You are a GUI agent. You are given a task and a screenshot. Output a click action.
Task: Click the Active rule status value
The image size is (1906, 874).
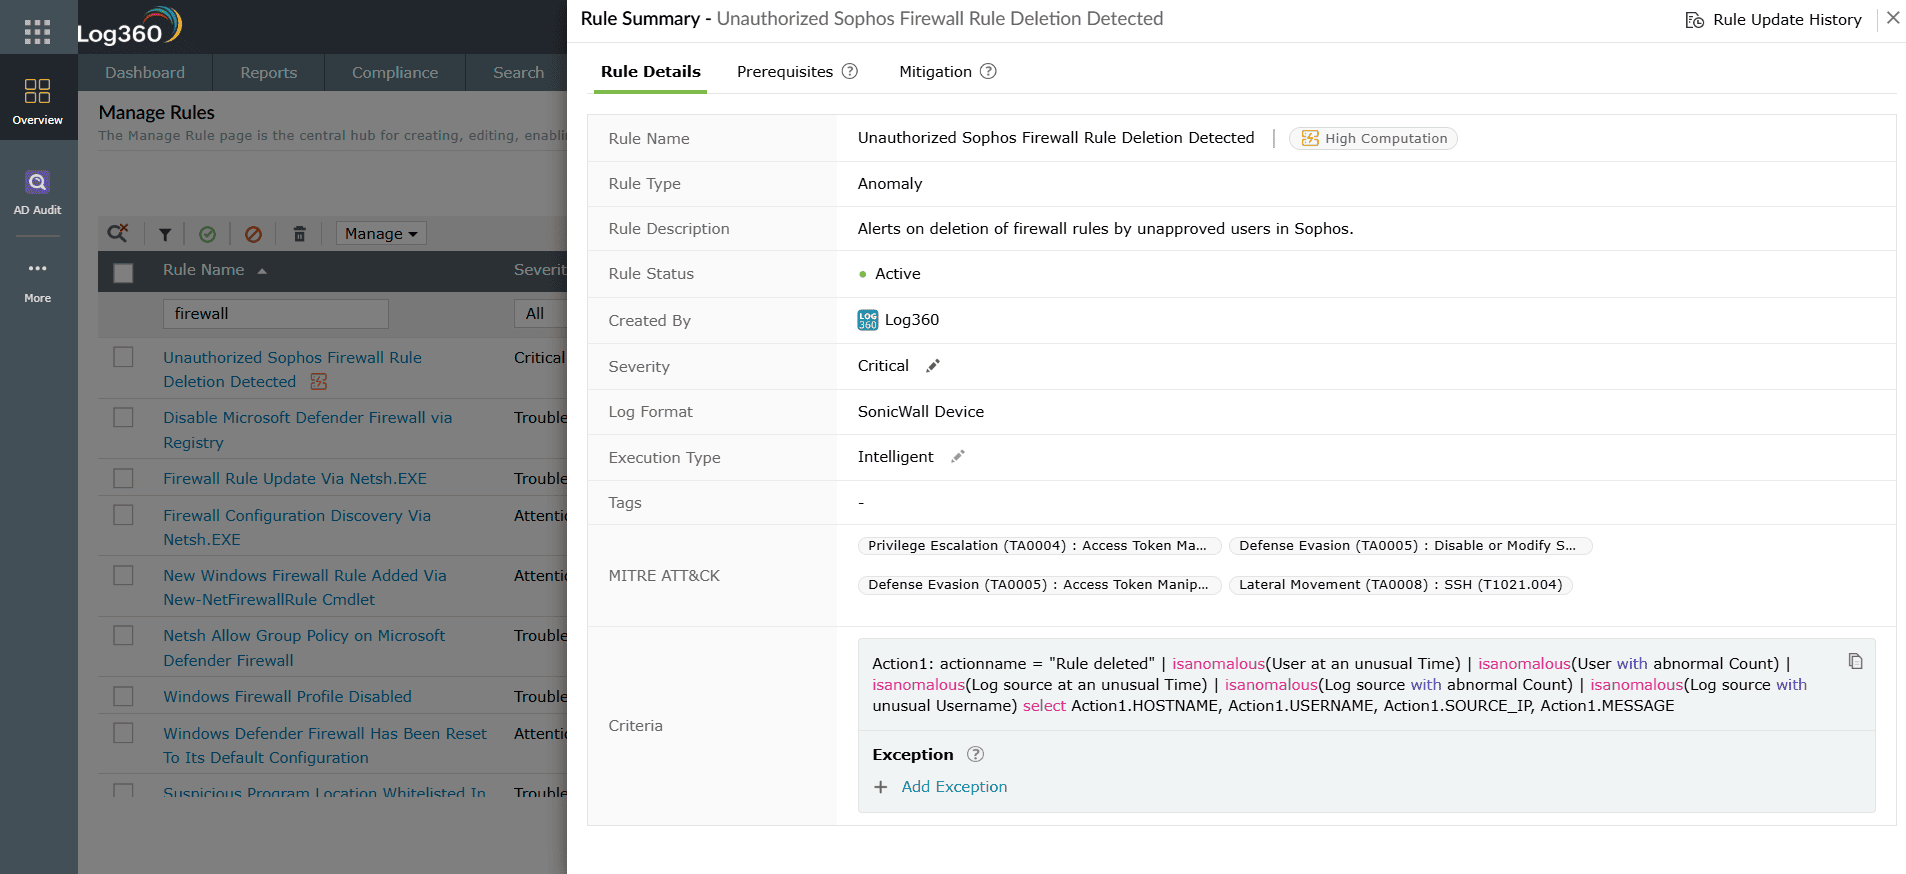click(897, 273)
